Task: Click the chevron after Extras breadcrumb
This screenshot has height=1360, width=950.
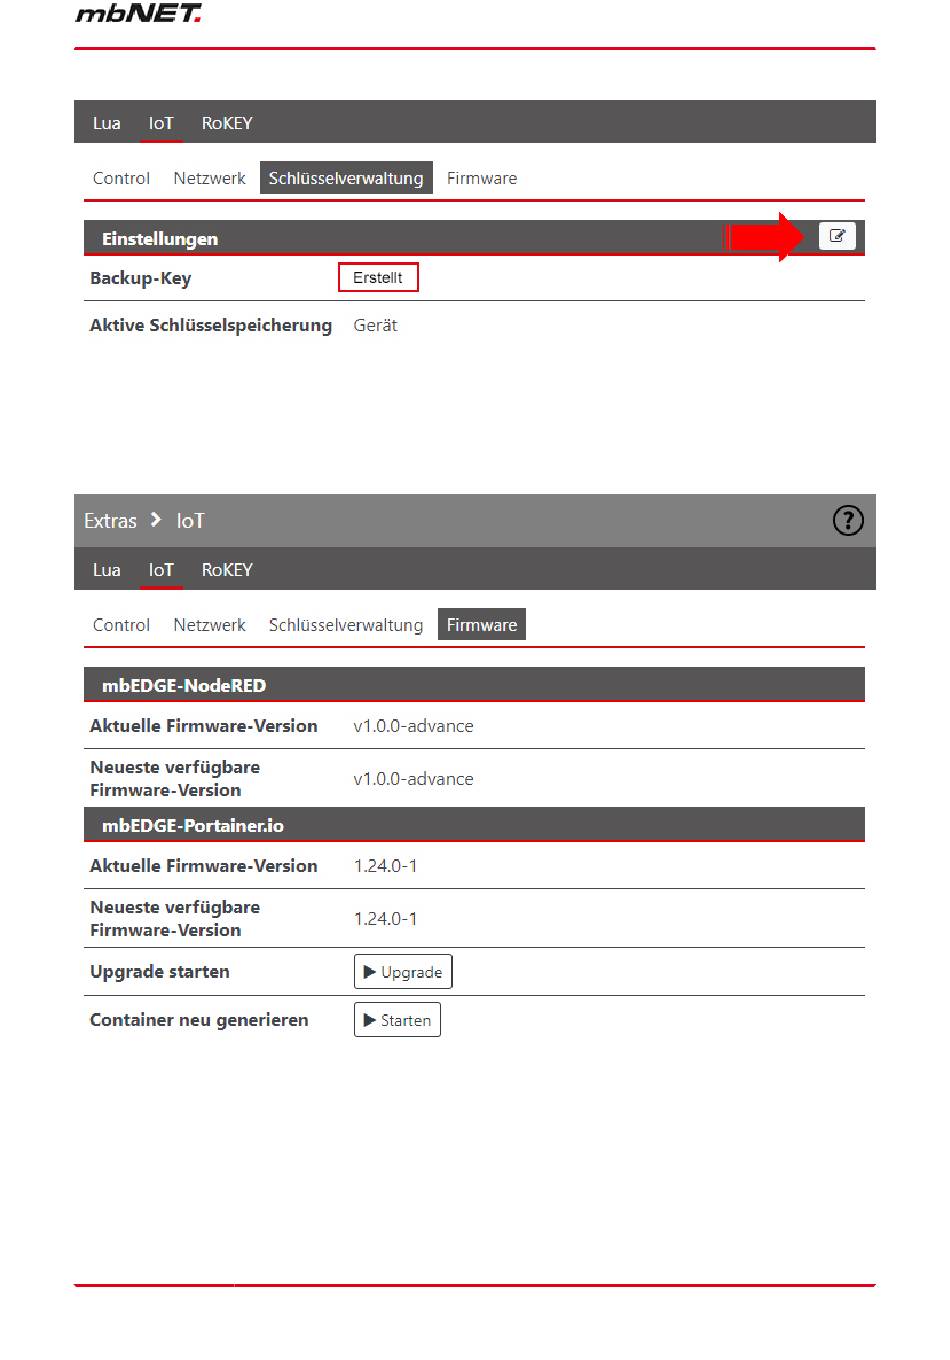Action: pyautogui.click(x=156, y=519)
